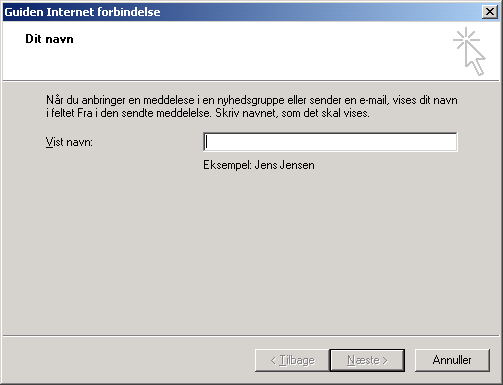The height and width of the screenshot is (385, 503).
Task: Click the Annuller button
Action: tap(452, 360)
